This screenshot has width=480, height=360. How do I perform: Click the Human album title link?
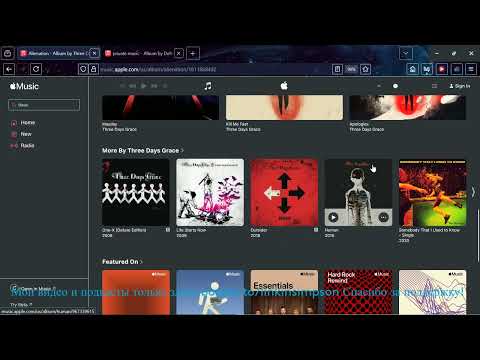tap(331, 230)
